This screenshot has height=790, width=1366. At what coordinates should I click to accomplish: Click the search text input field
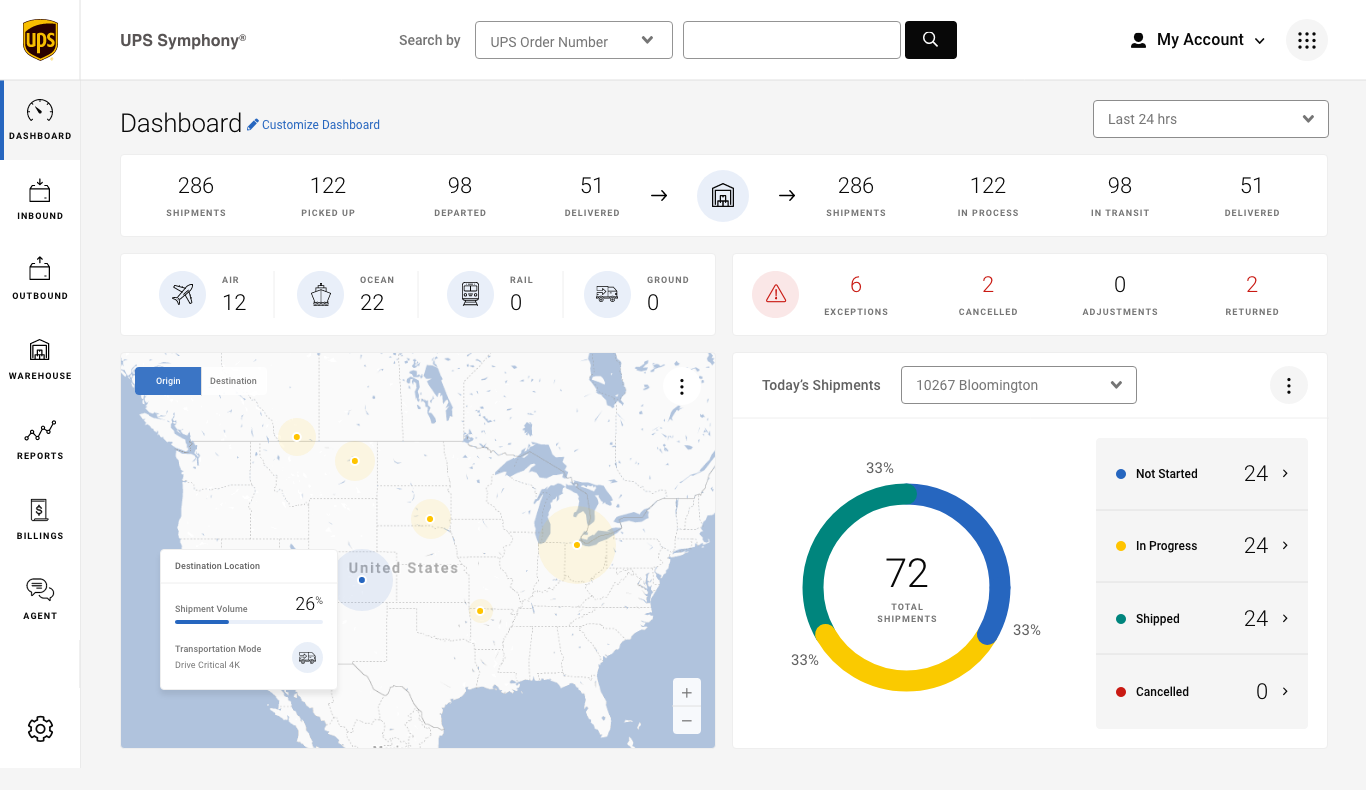coord(791,41)
